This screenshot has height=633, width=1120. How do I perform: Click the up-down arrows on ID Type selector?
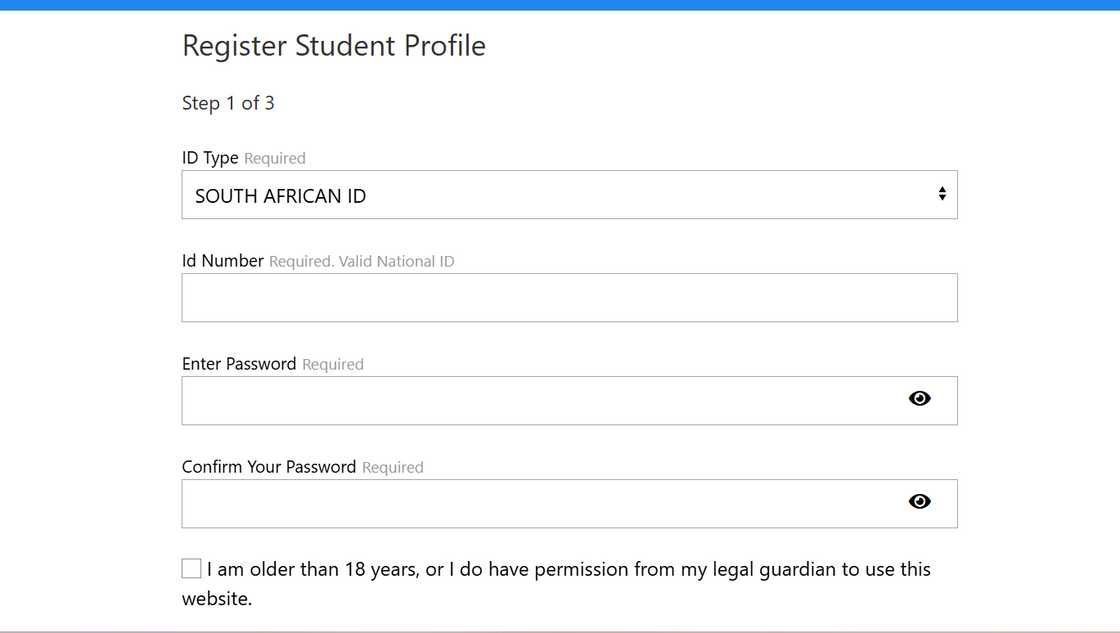pos(941,194)
